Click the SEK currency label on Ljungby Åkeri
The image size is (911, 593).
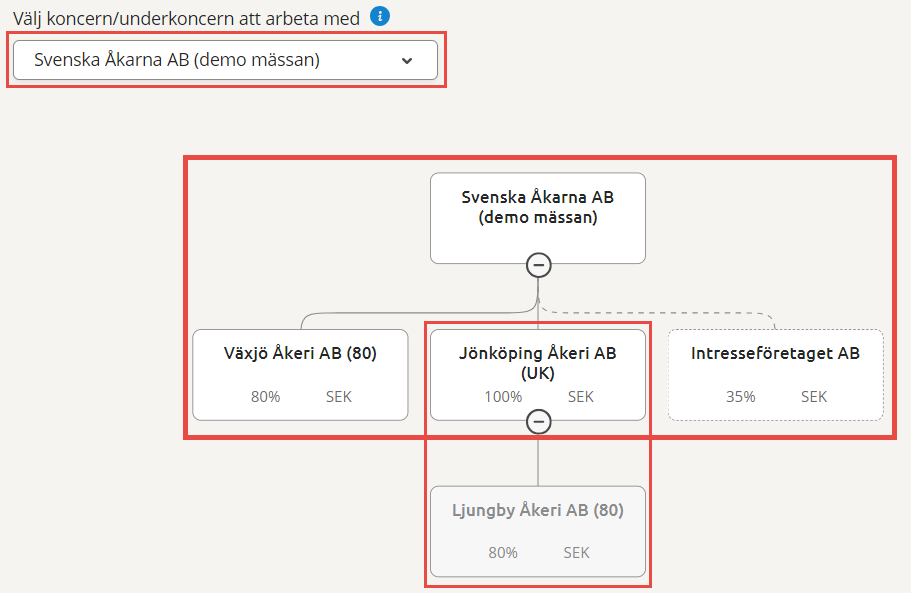pos(576,552)
